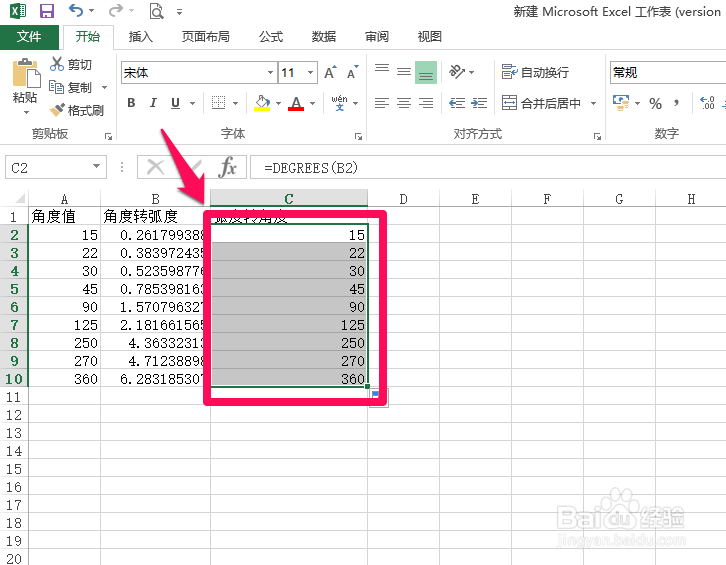726x565 pixels.
Task: Open Print Preview from quick access toolbar
Action: click(156, 11)
